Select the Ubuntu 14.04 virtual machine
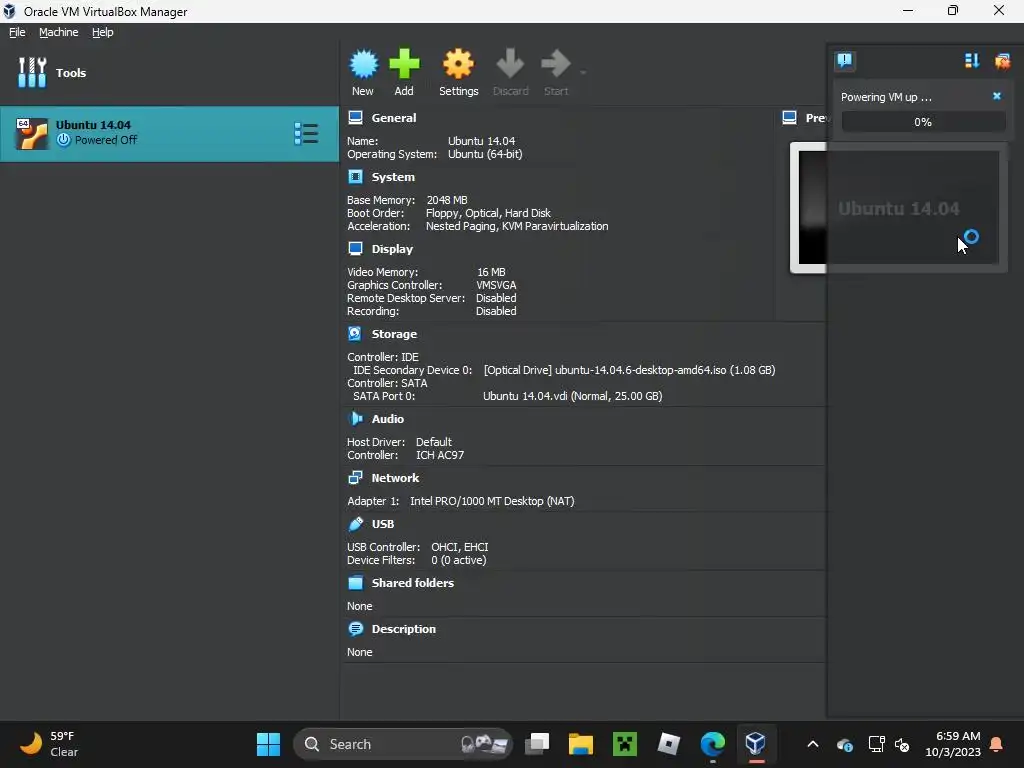 point(169,134)
